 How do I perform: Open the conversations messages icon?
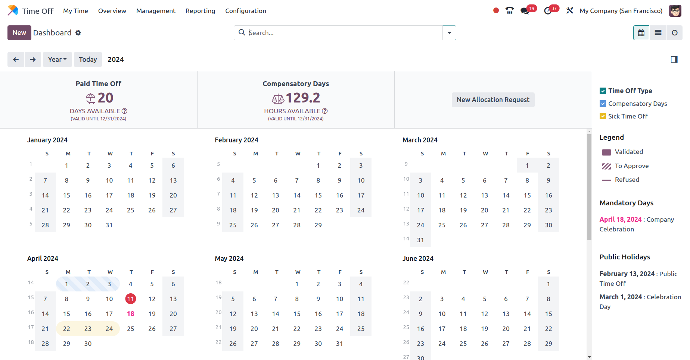coord(525,11)
